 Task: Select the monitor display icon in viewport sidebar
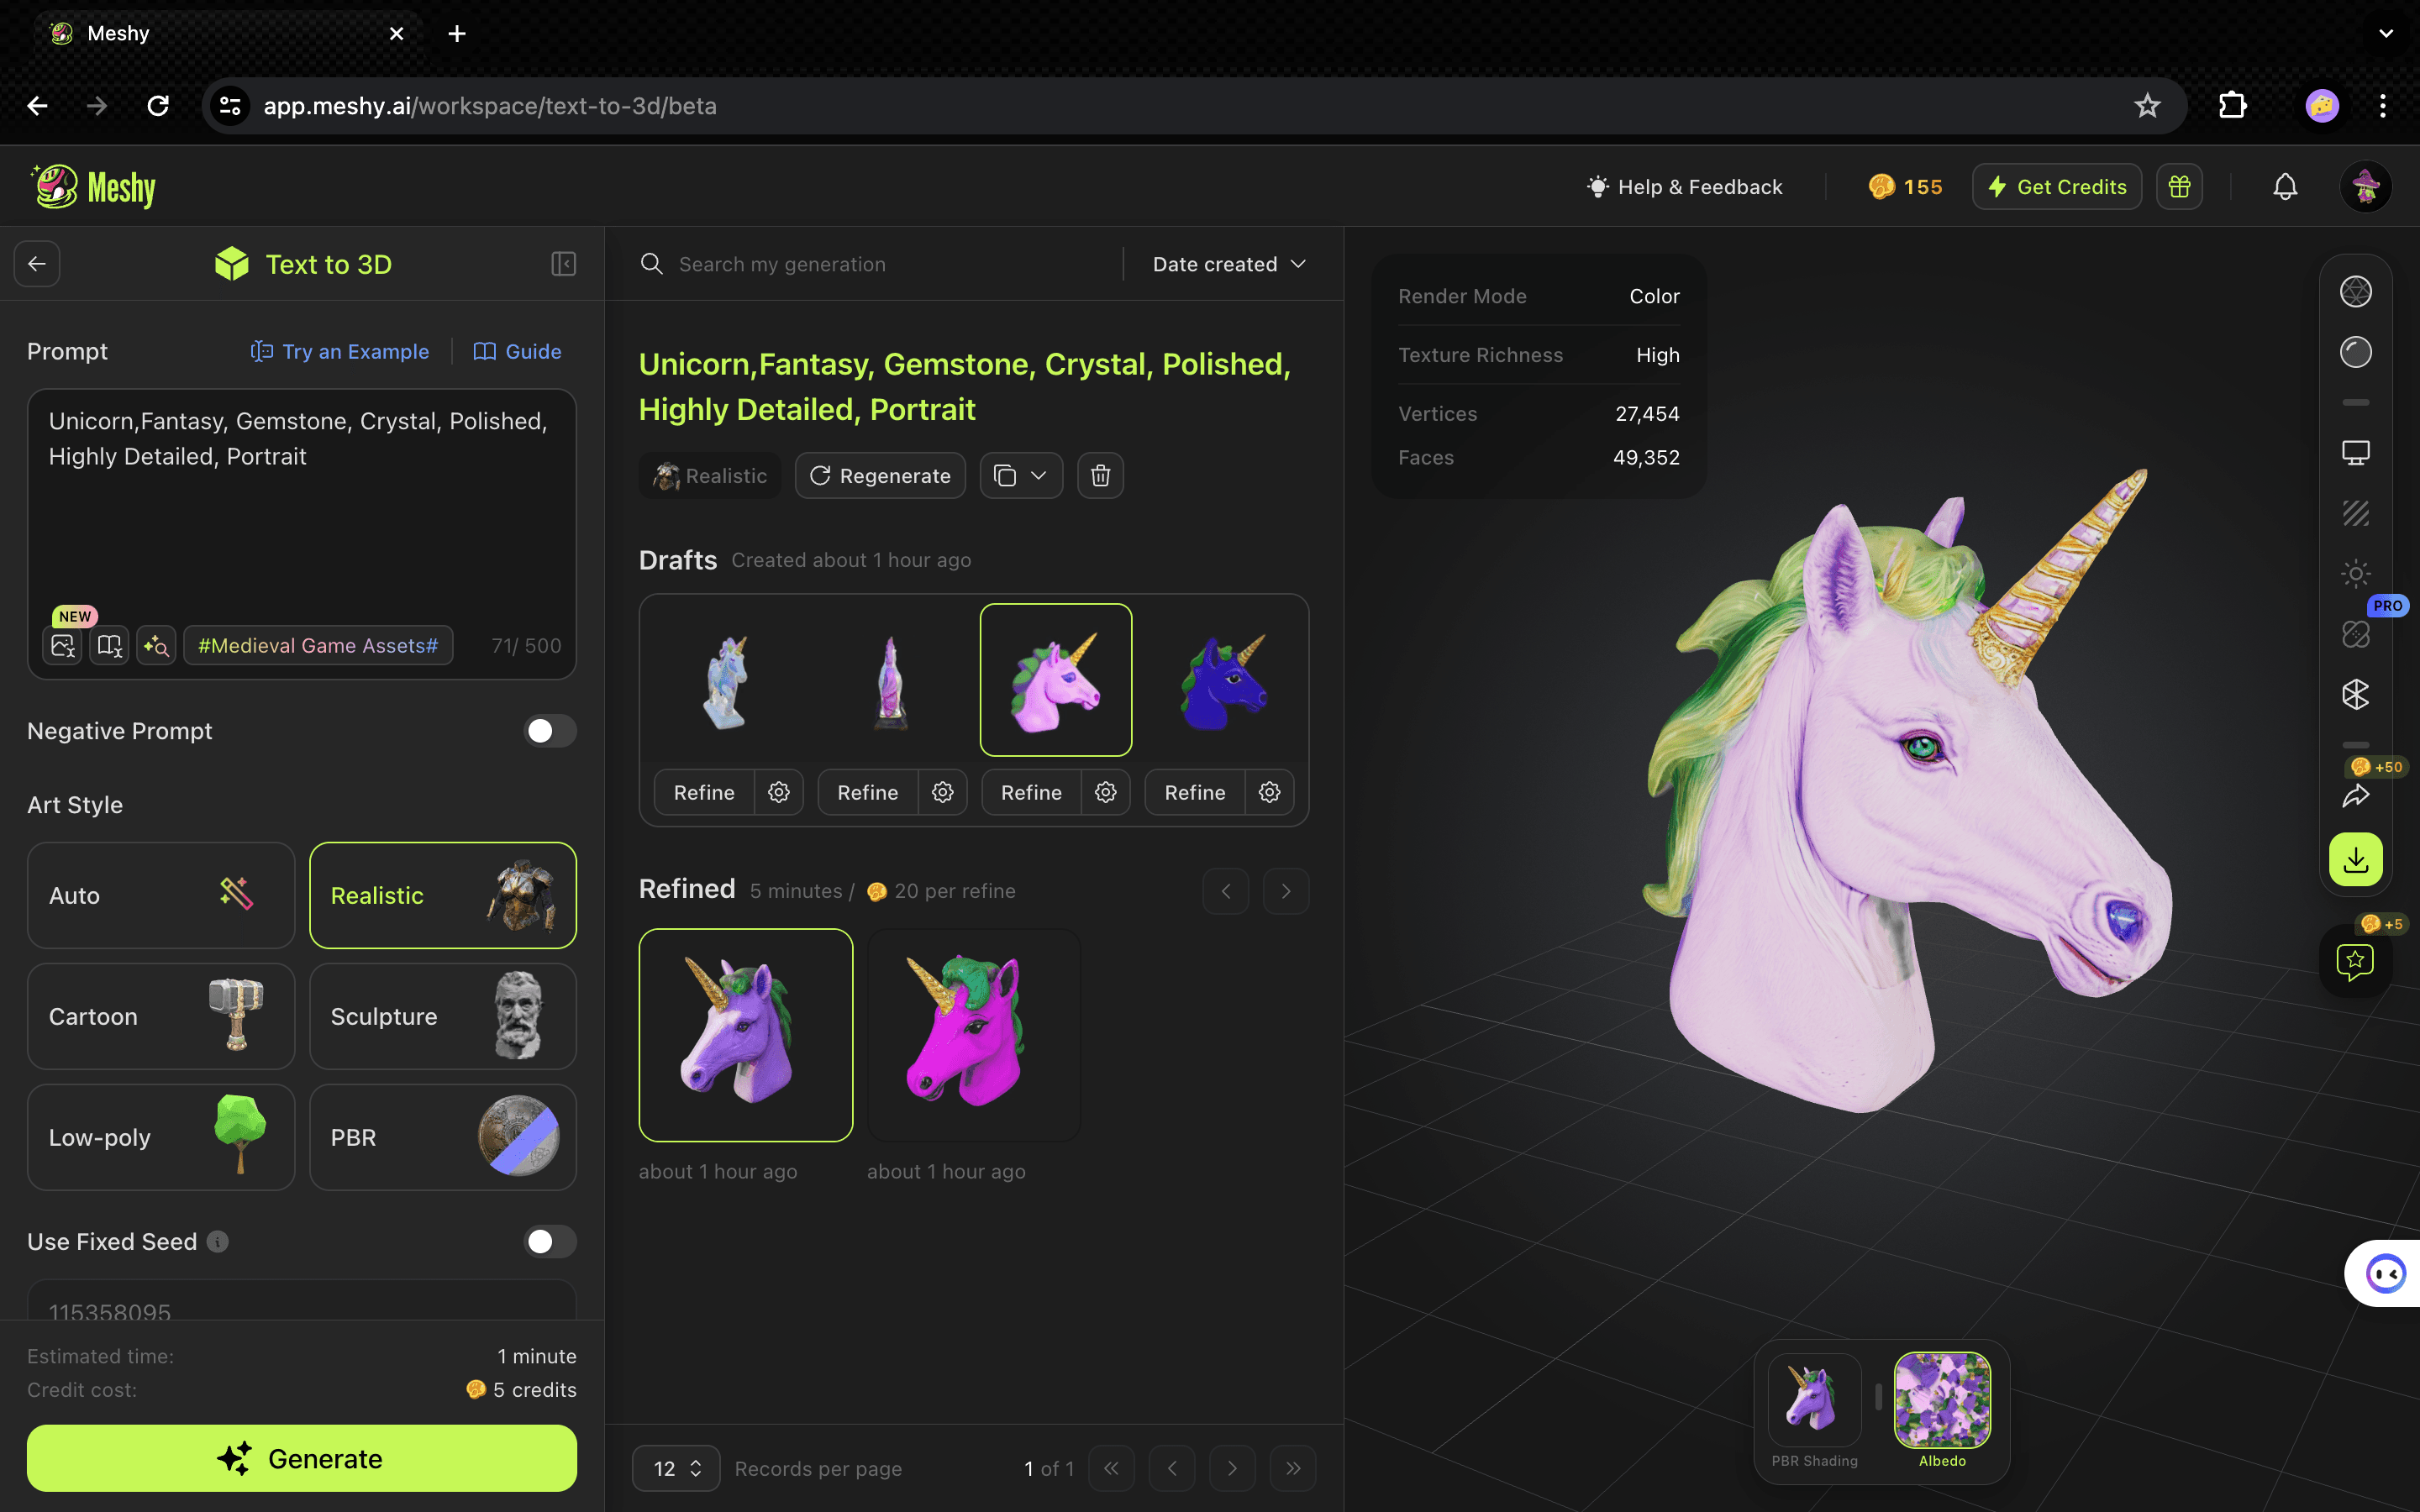(2356, 452)
